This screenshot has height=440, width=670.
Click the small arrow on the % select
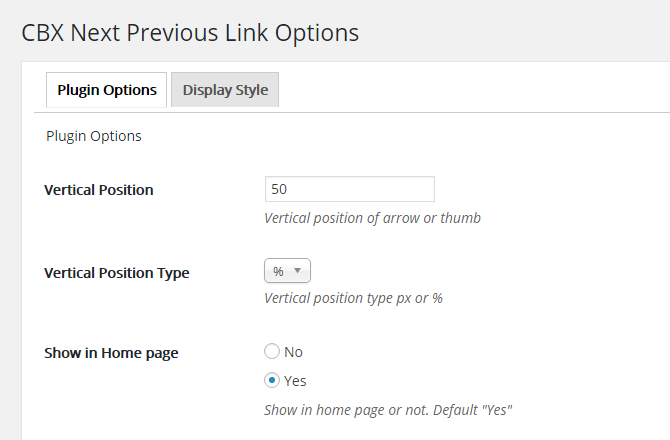pyautogui.click(x=298, y=271)
